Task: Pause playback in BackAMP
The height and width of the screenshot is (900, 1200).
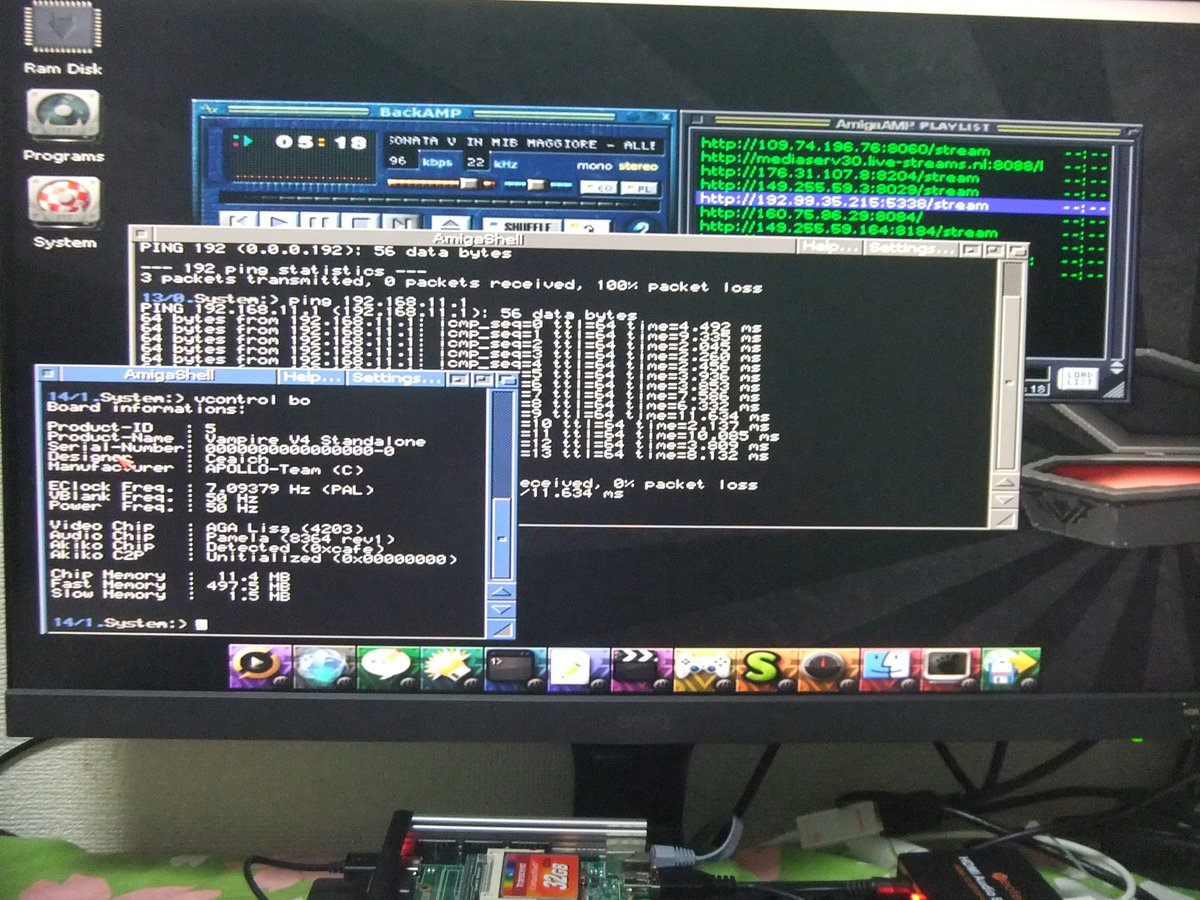Action: tap(319, 220)
